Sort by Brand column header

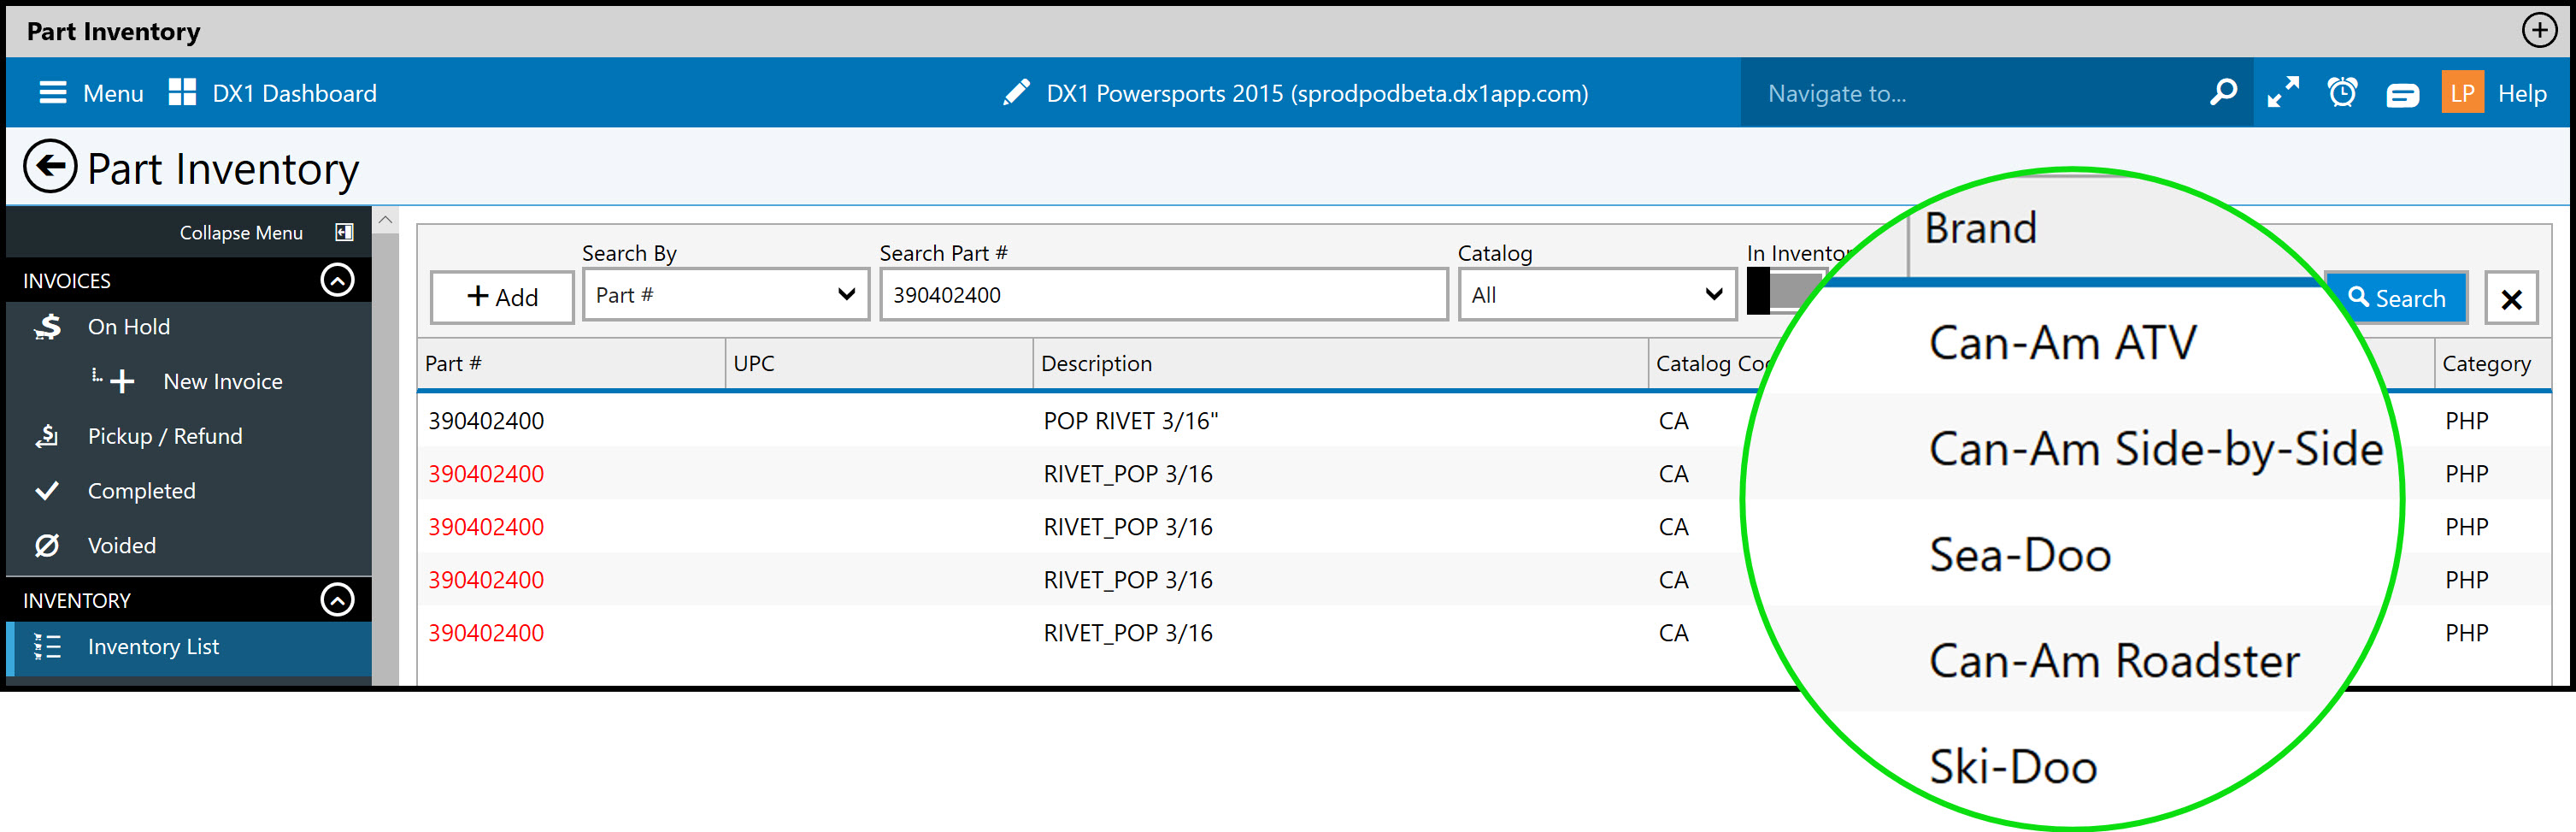point(1980,229)
